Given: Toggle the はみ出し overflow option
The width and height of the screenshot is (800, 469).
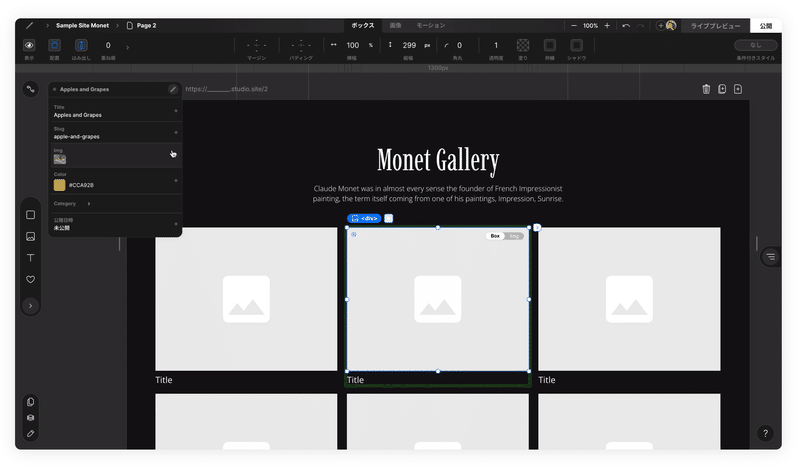Looking at the screenshot, I should point(81,45).
